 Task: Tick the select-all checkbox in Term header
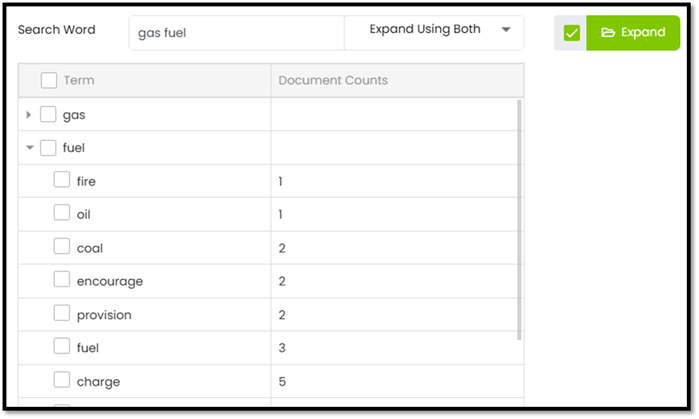49,81
